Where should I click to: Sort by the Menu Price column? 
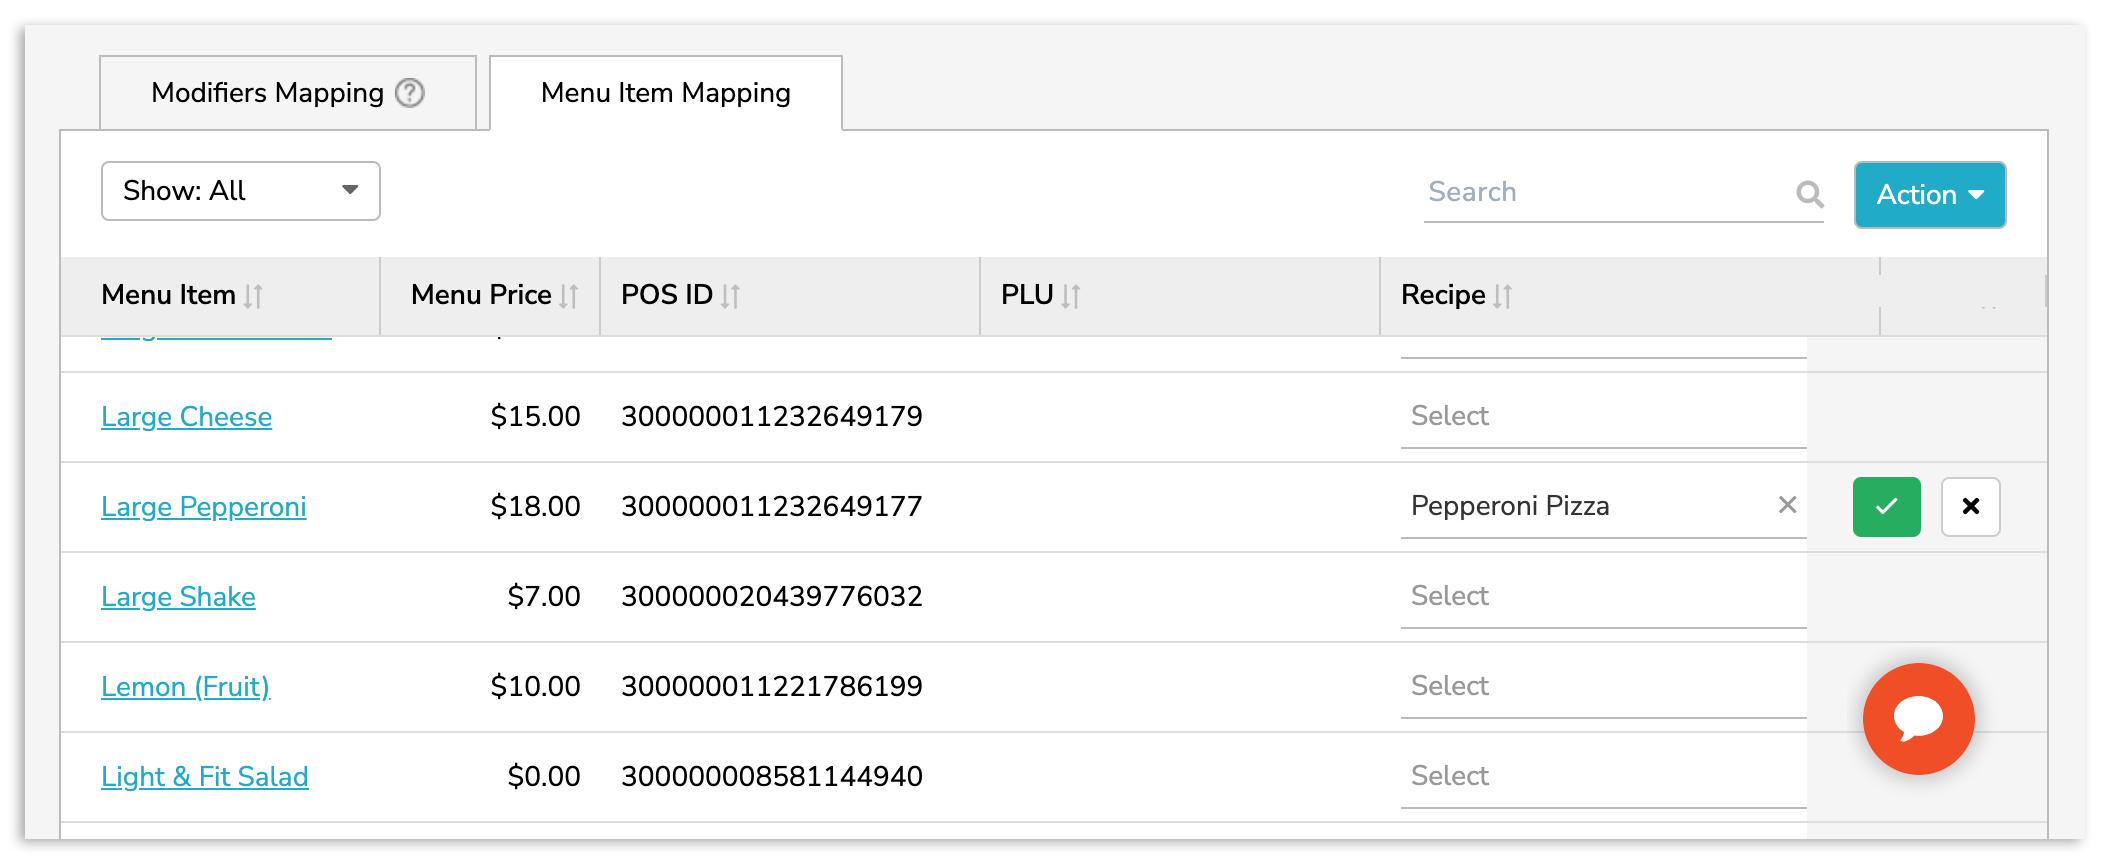tap(568, 296)
